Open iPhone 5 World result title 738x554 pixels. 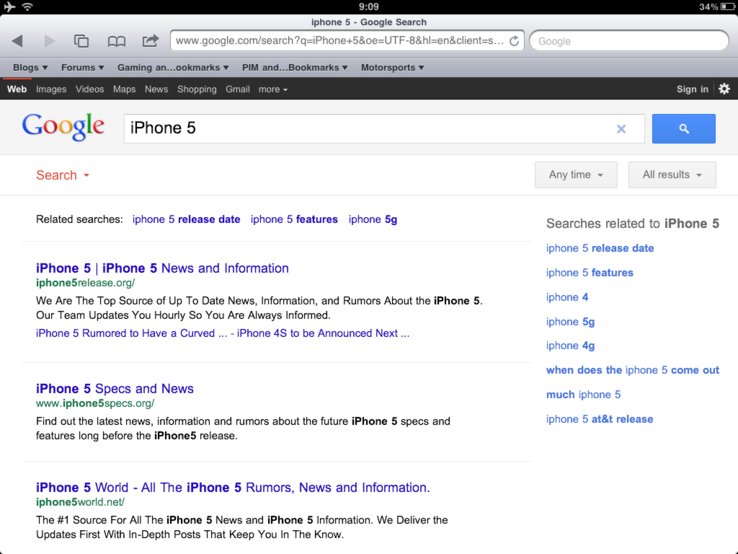233,488
